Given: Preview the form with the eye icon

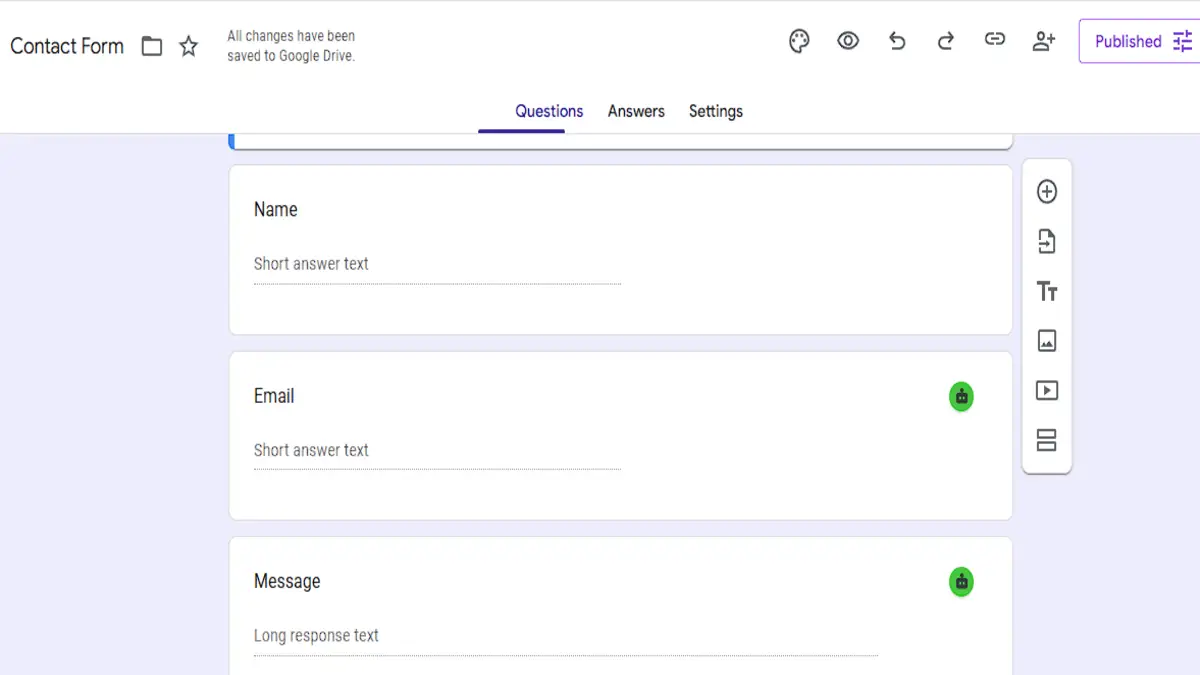Looking at the screenshot, I should tap(848, 41).
